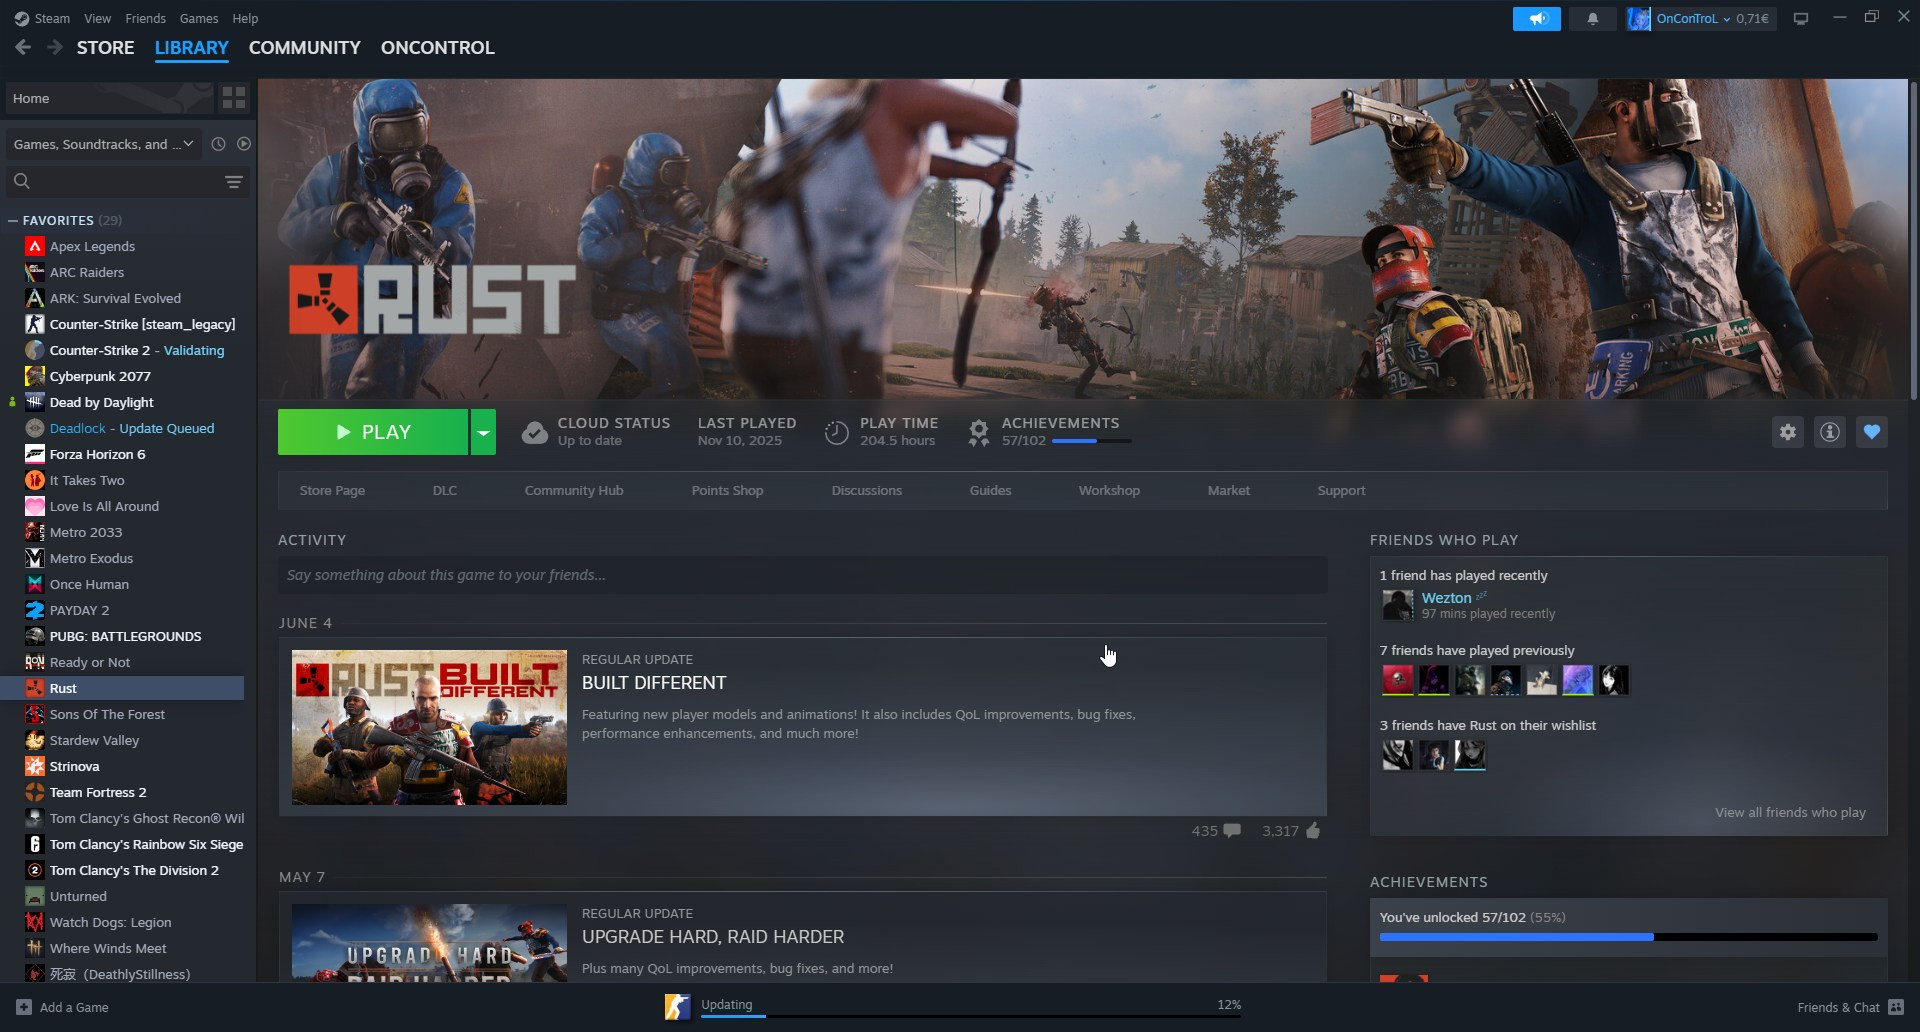Screen dimensions: 1920x1032
Task: Click the thumbs-up on Built Different post
Action: [1313, 831]
